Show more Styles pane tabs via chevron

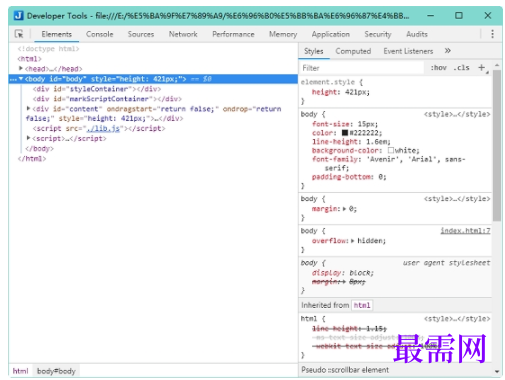click(447, 51)
